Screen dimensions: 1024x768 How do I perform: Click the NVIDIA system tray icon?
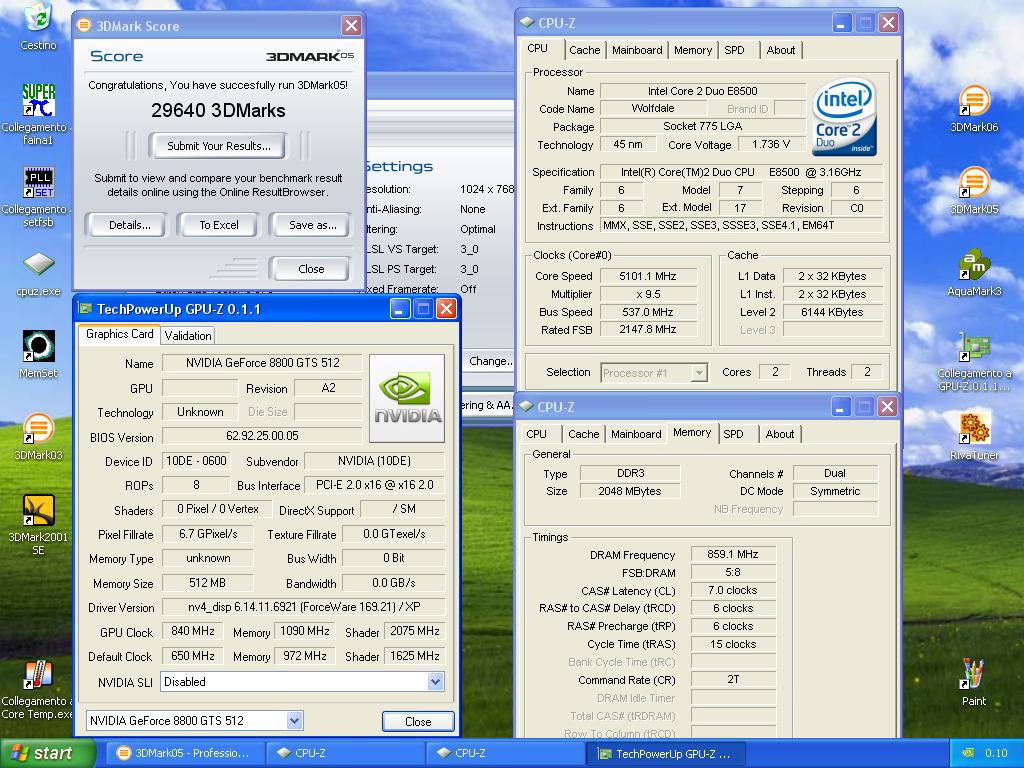(x=968, y=753)
